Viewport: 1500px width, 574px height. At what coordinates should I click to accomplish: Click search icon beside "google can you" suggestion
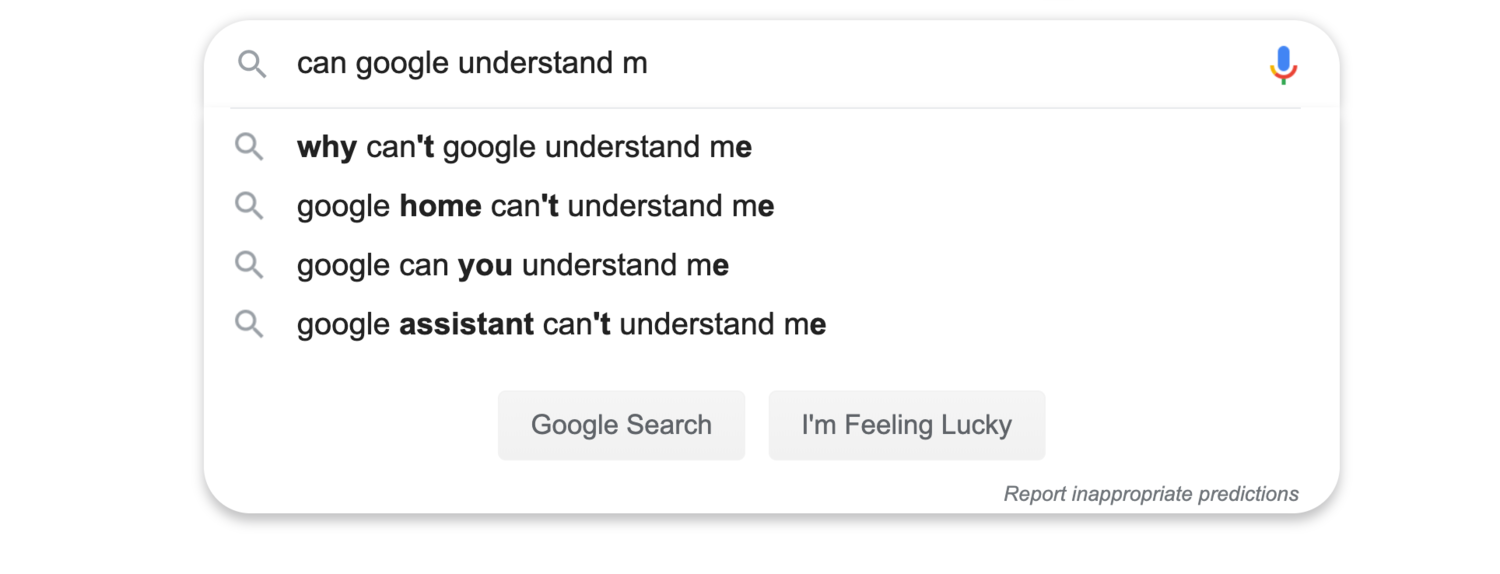tap(249, 265)
